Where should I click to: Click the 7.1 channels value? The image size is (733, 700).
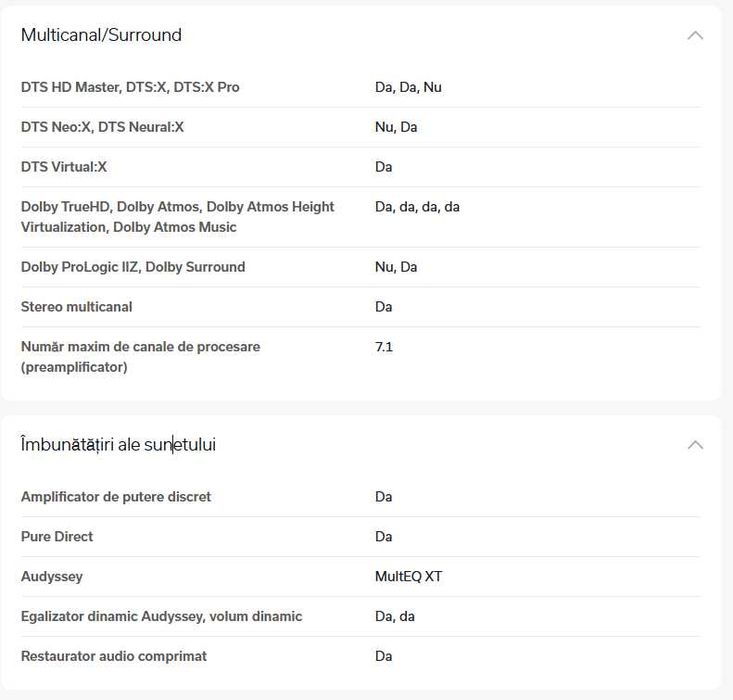(384, 347)
